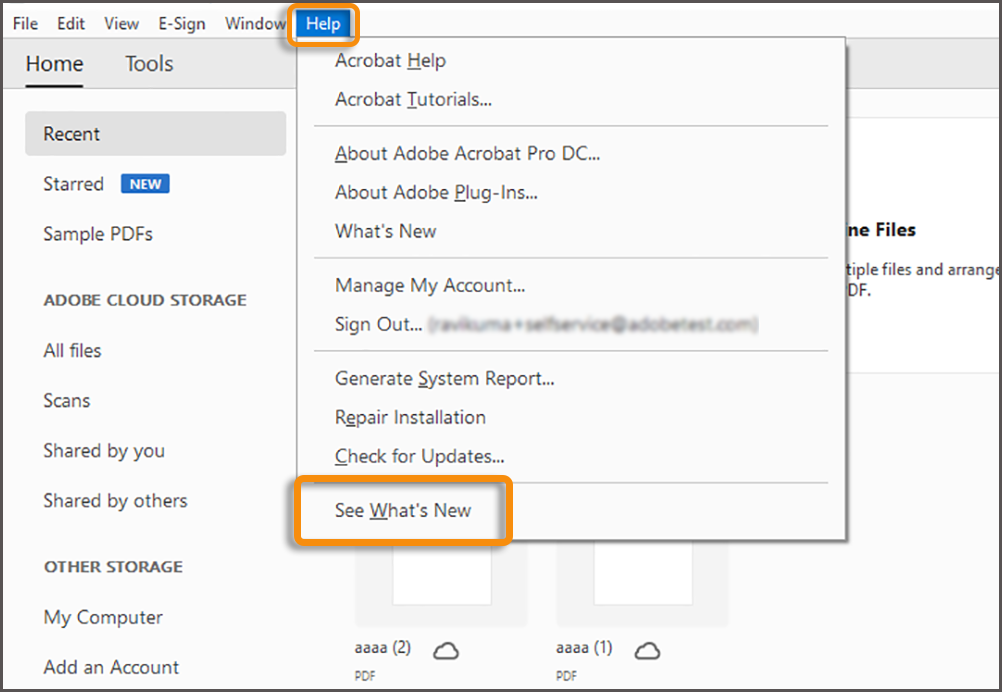Viewport: 1002px width, 692px height.
Task: Browse My Computer storage location
Action: pyautogui.click(x=102, y=618)
